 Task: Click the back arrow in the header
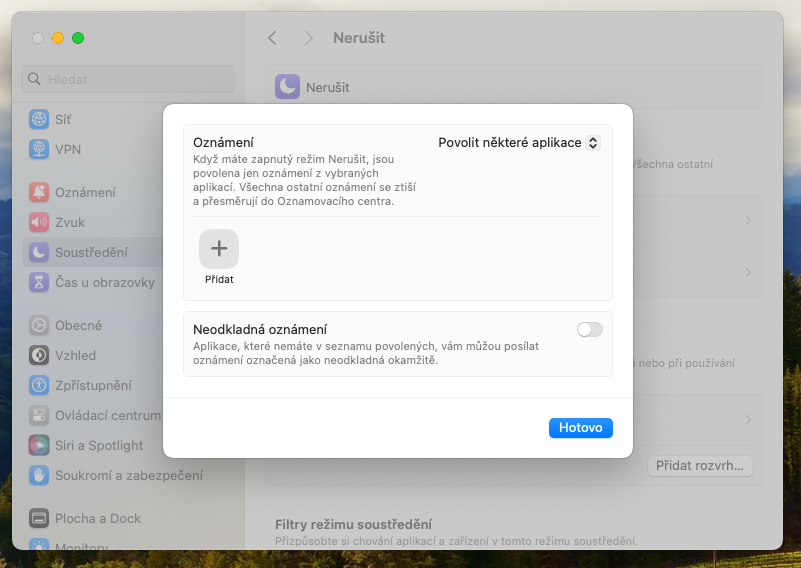[272, 38]
